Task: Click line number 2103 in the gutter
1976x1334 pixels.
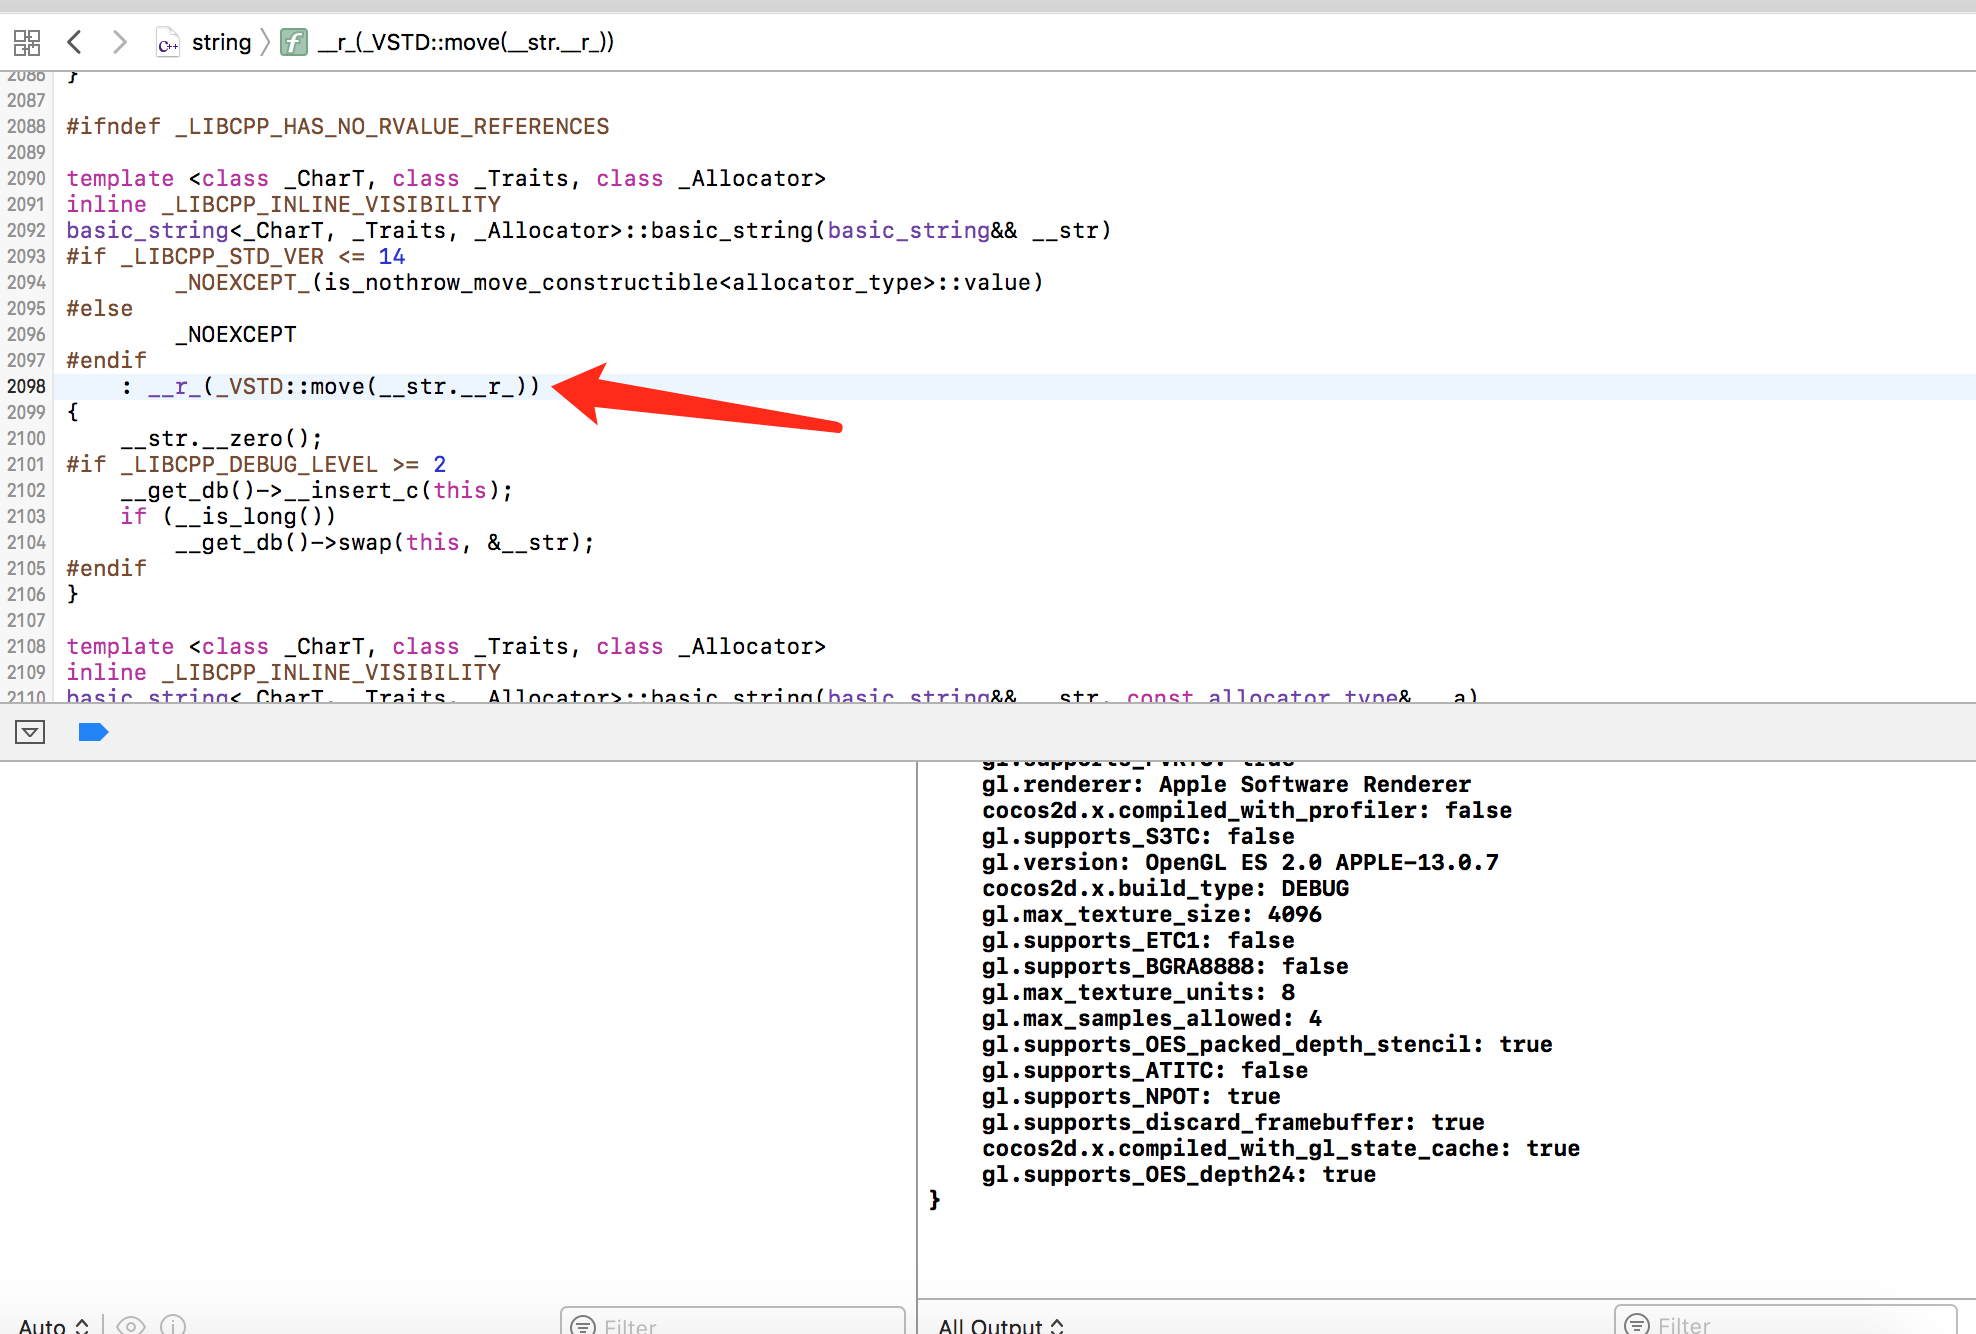Action: tap(26, 516)
